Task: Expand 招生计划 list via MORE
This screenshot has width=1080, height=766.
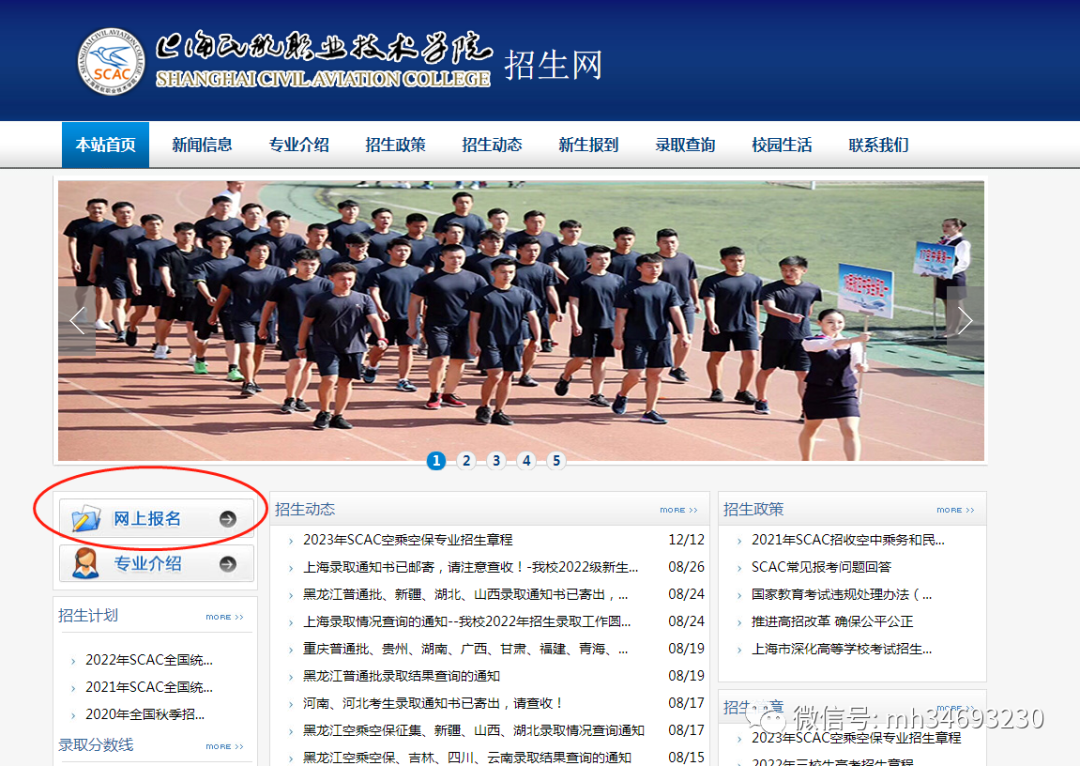Action: pos(223,617)
